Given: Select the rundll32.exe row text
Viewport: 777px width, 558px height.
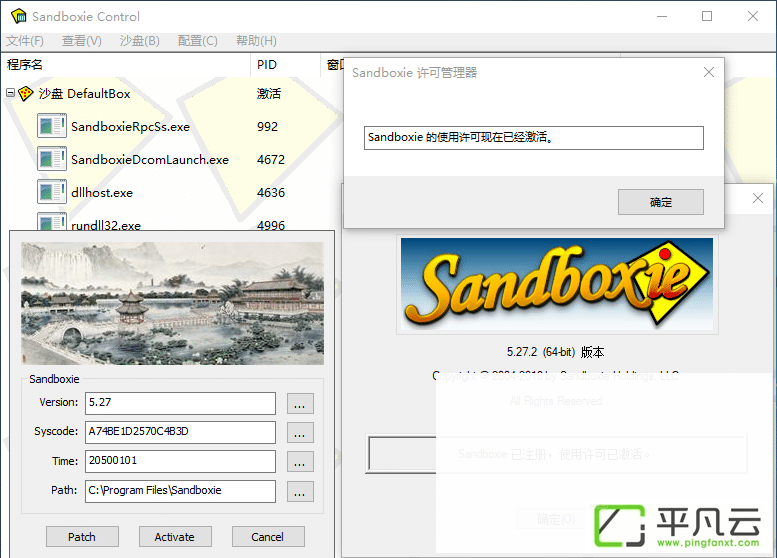Looking at the screenshot, I should [106, 224].
